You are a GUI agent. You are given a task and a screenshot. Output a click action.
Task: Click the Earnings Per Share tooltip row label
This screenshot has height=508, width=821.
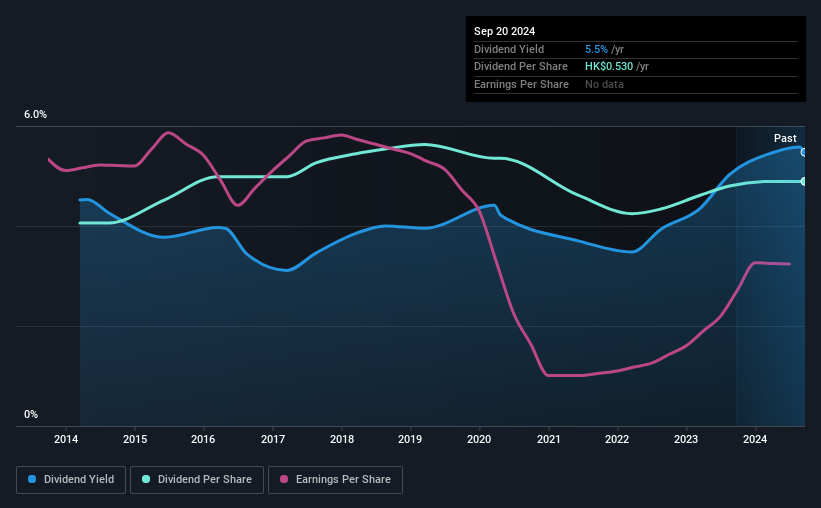click(x=522, y=84)
